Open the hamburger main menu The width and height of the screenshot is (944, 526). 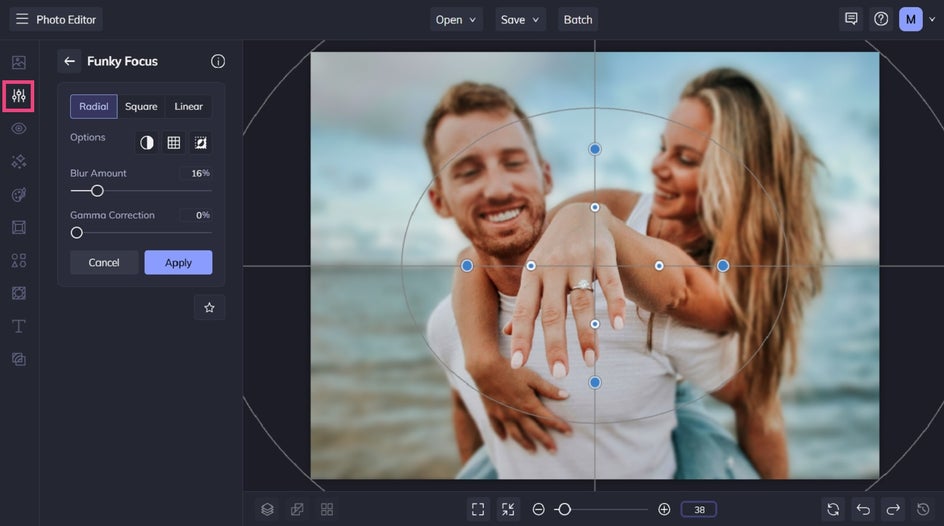point(22,19)
